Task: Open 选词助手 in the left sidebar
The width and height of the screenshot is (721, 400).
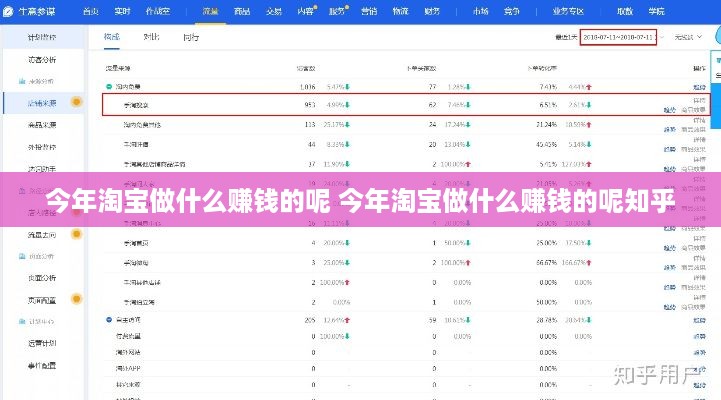Action: [x=42, y=169]
